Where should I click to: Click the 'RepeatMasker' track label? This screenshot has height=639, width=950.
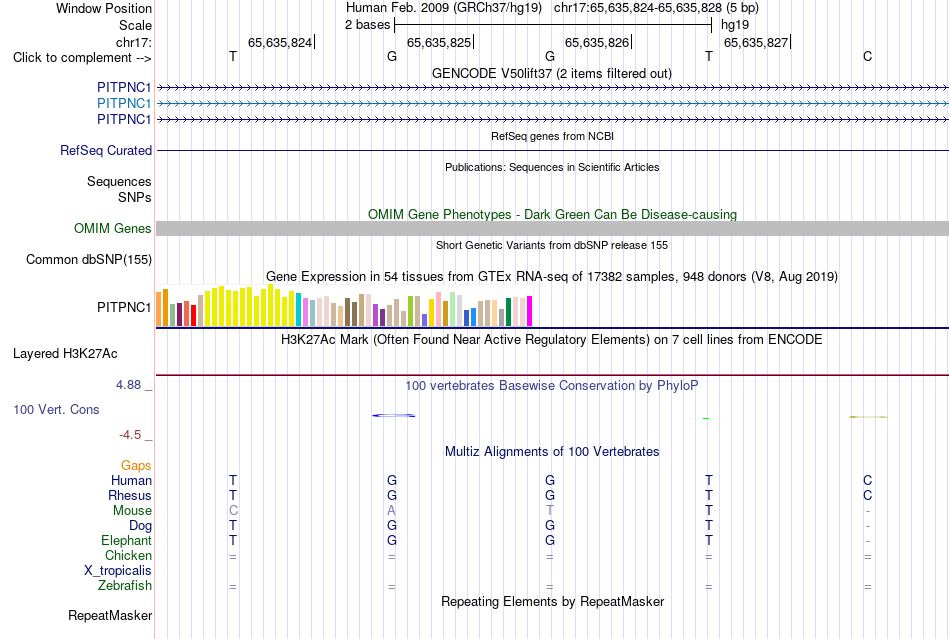tap(110, 615)
